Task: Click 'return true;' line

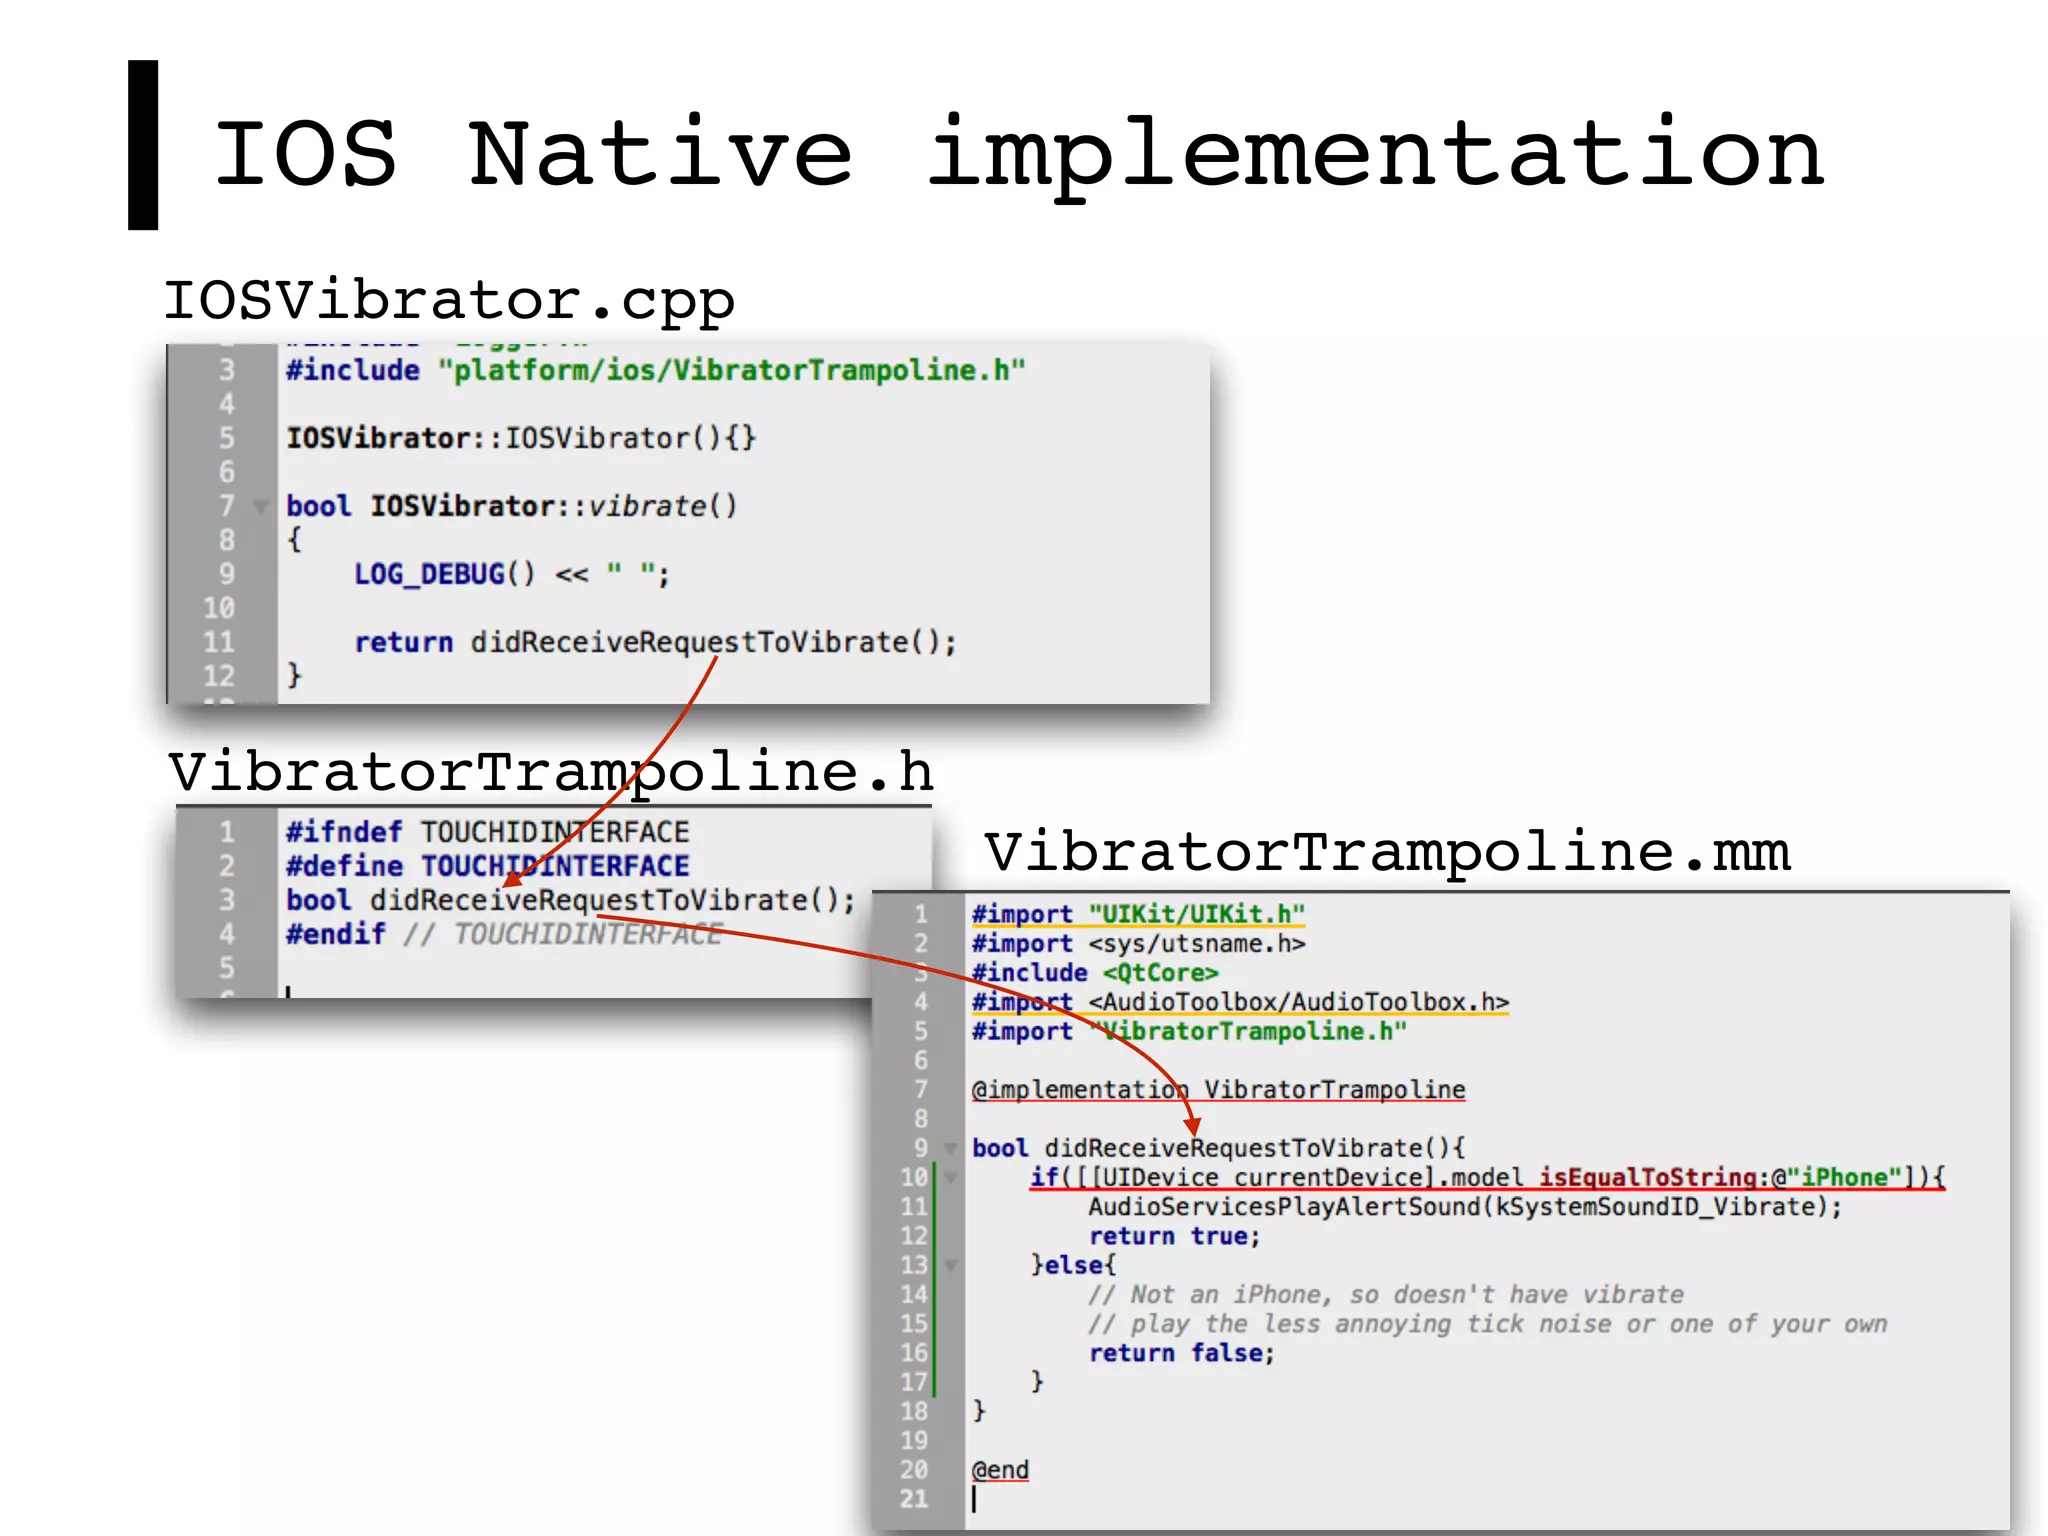Action: [1175, 1236]
